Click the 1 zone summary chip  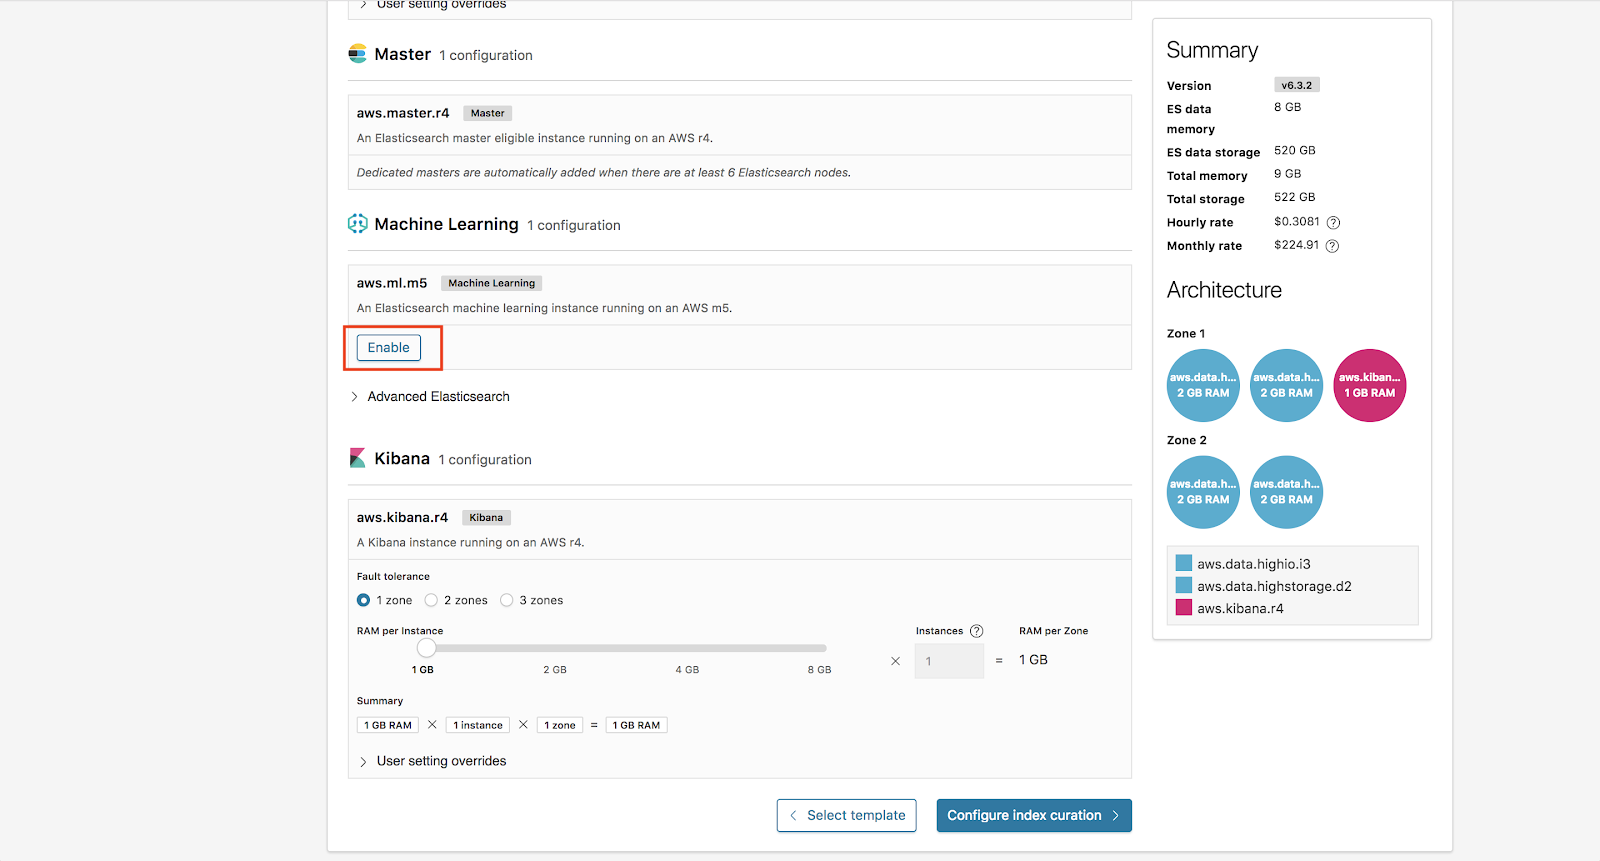coord(560,725)
